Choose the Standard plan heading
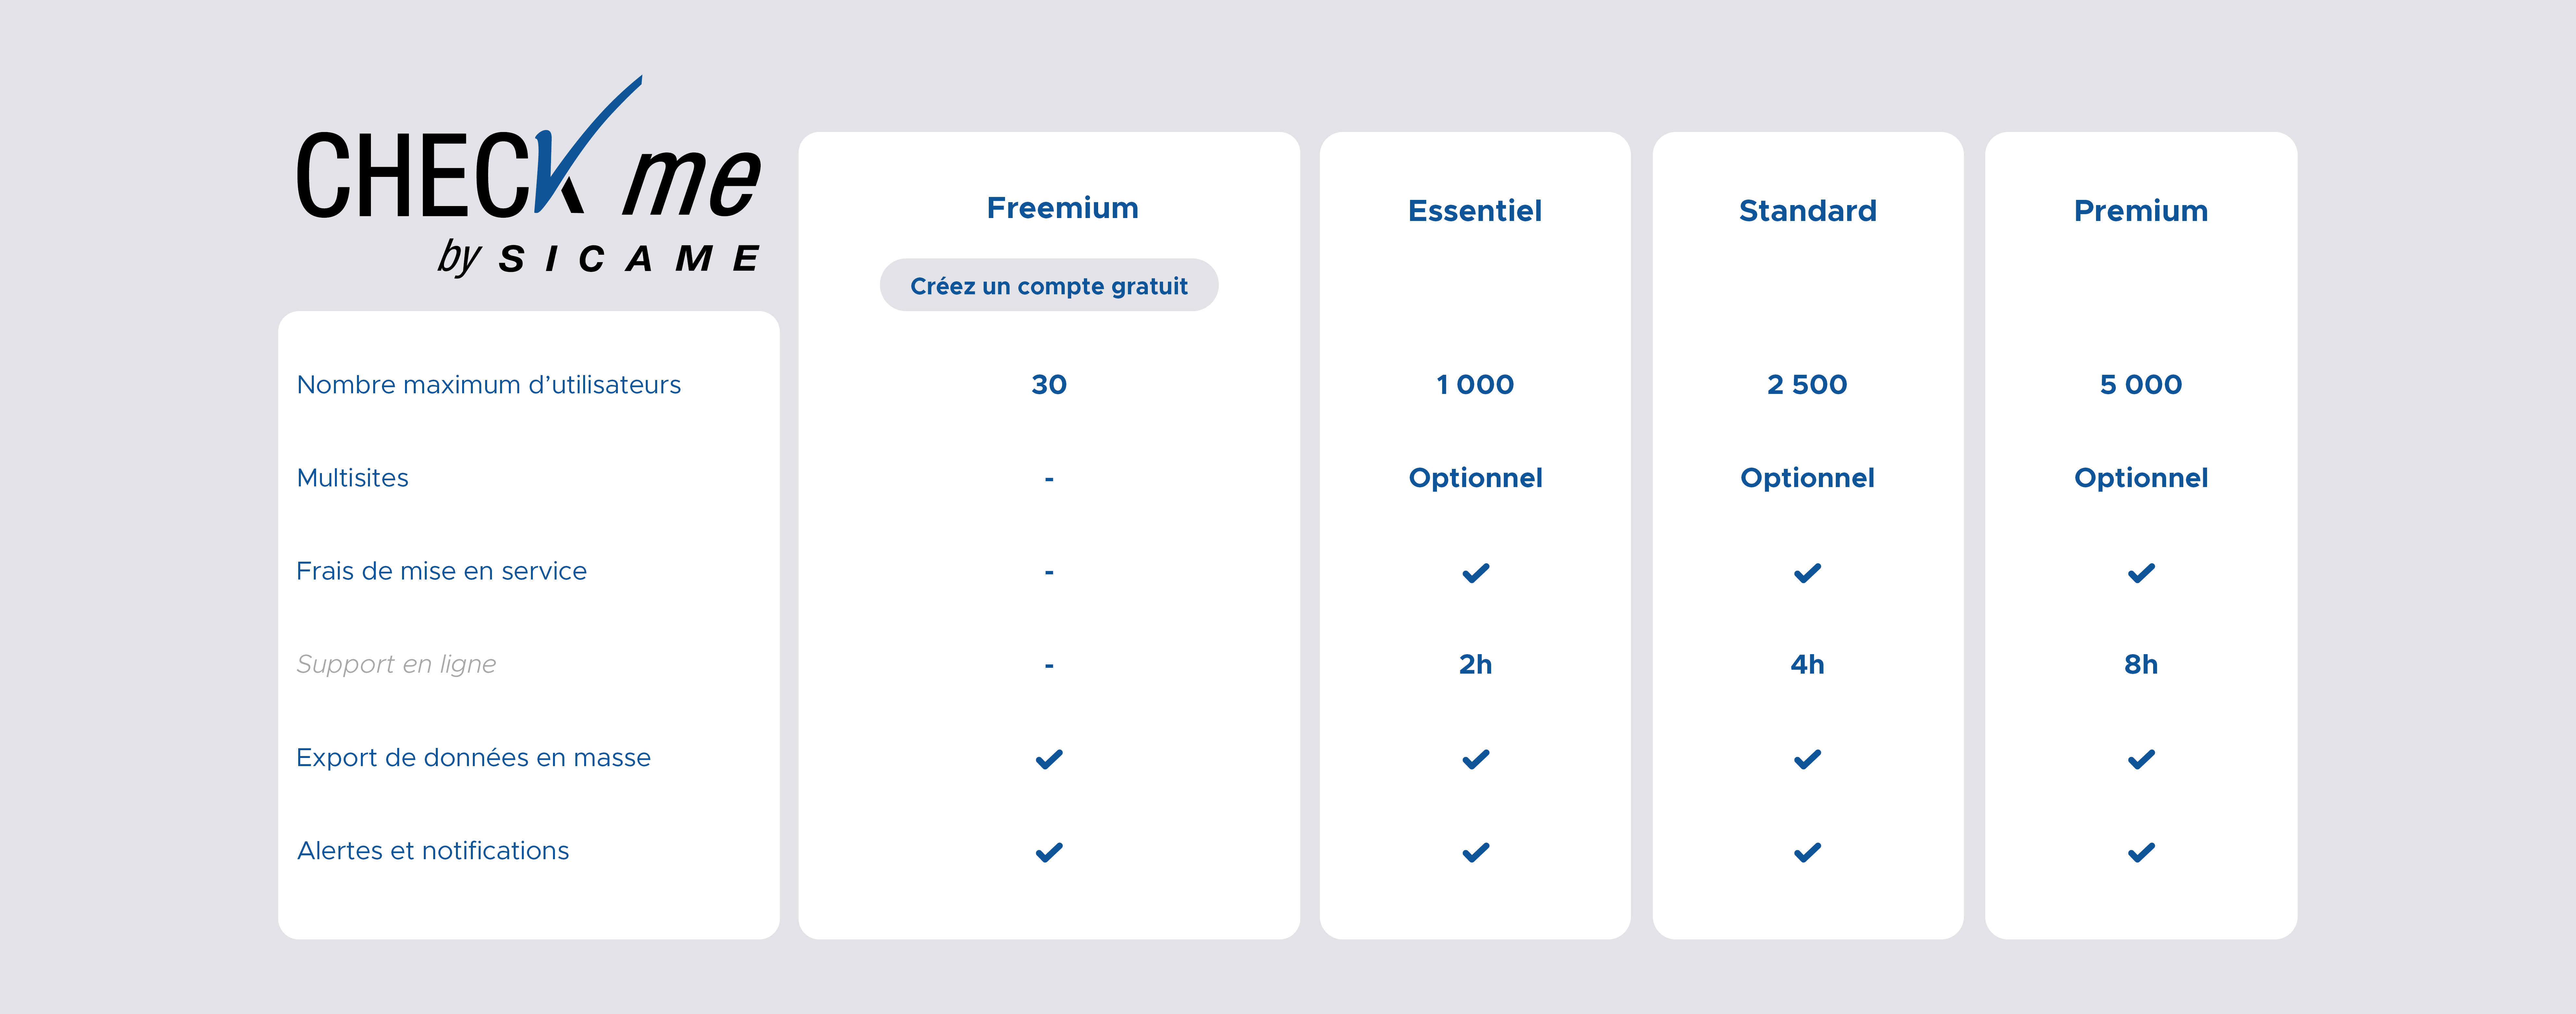The width and height of the screenshot is (2576, 1014). (x=1807, y=211)
